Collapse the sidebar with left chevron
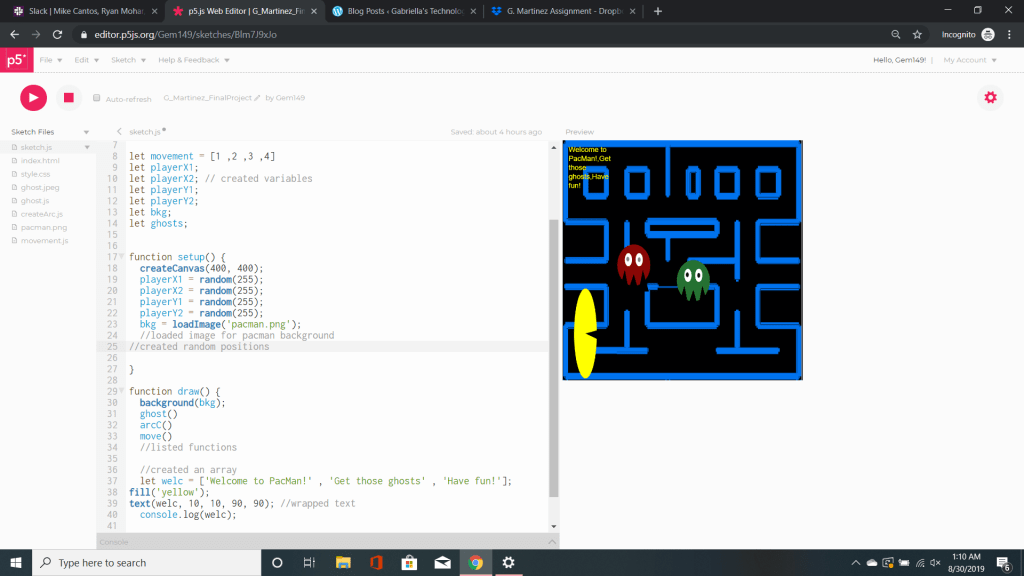The width and height of the screenshot is (1024, 576). (120, 132)
